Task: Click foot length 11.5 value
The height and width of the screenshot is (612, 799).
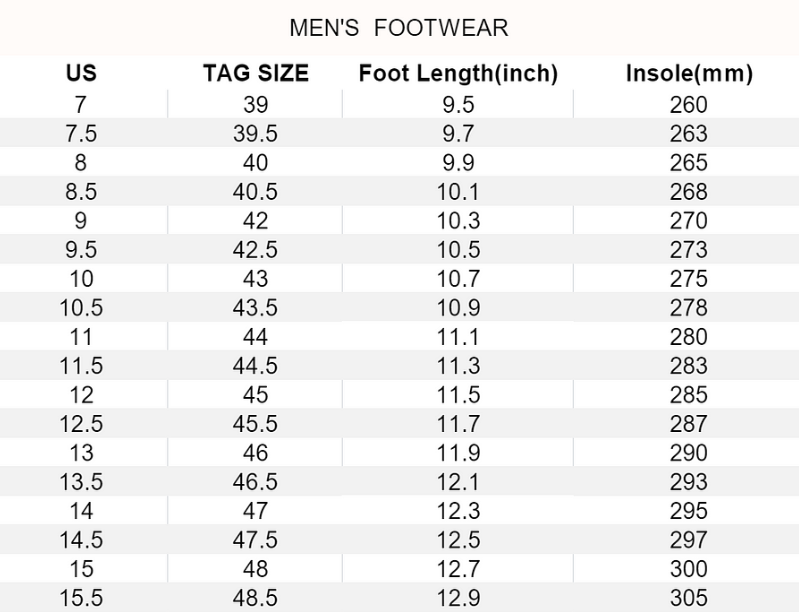Action: 457,395
